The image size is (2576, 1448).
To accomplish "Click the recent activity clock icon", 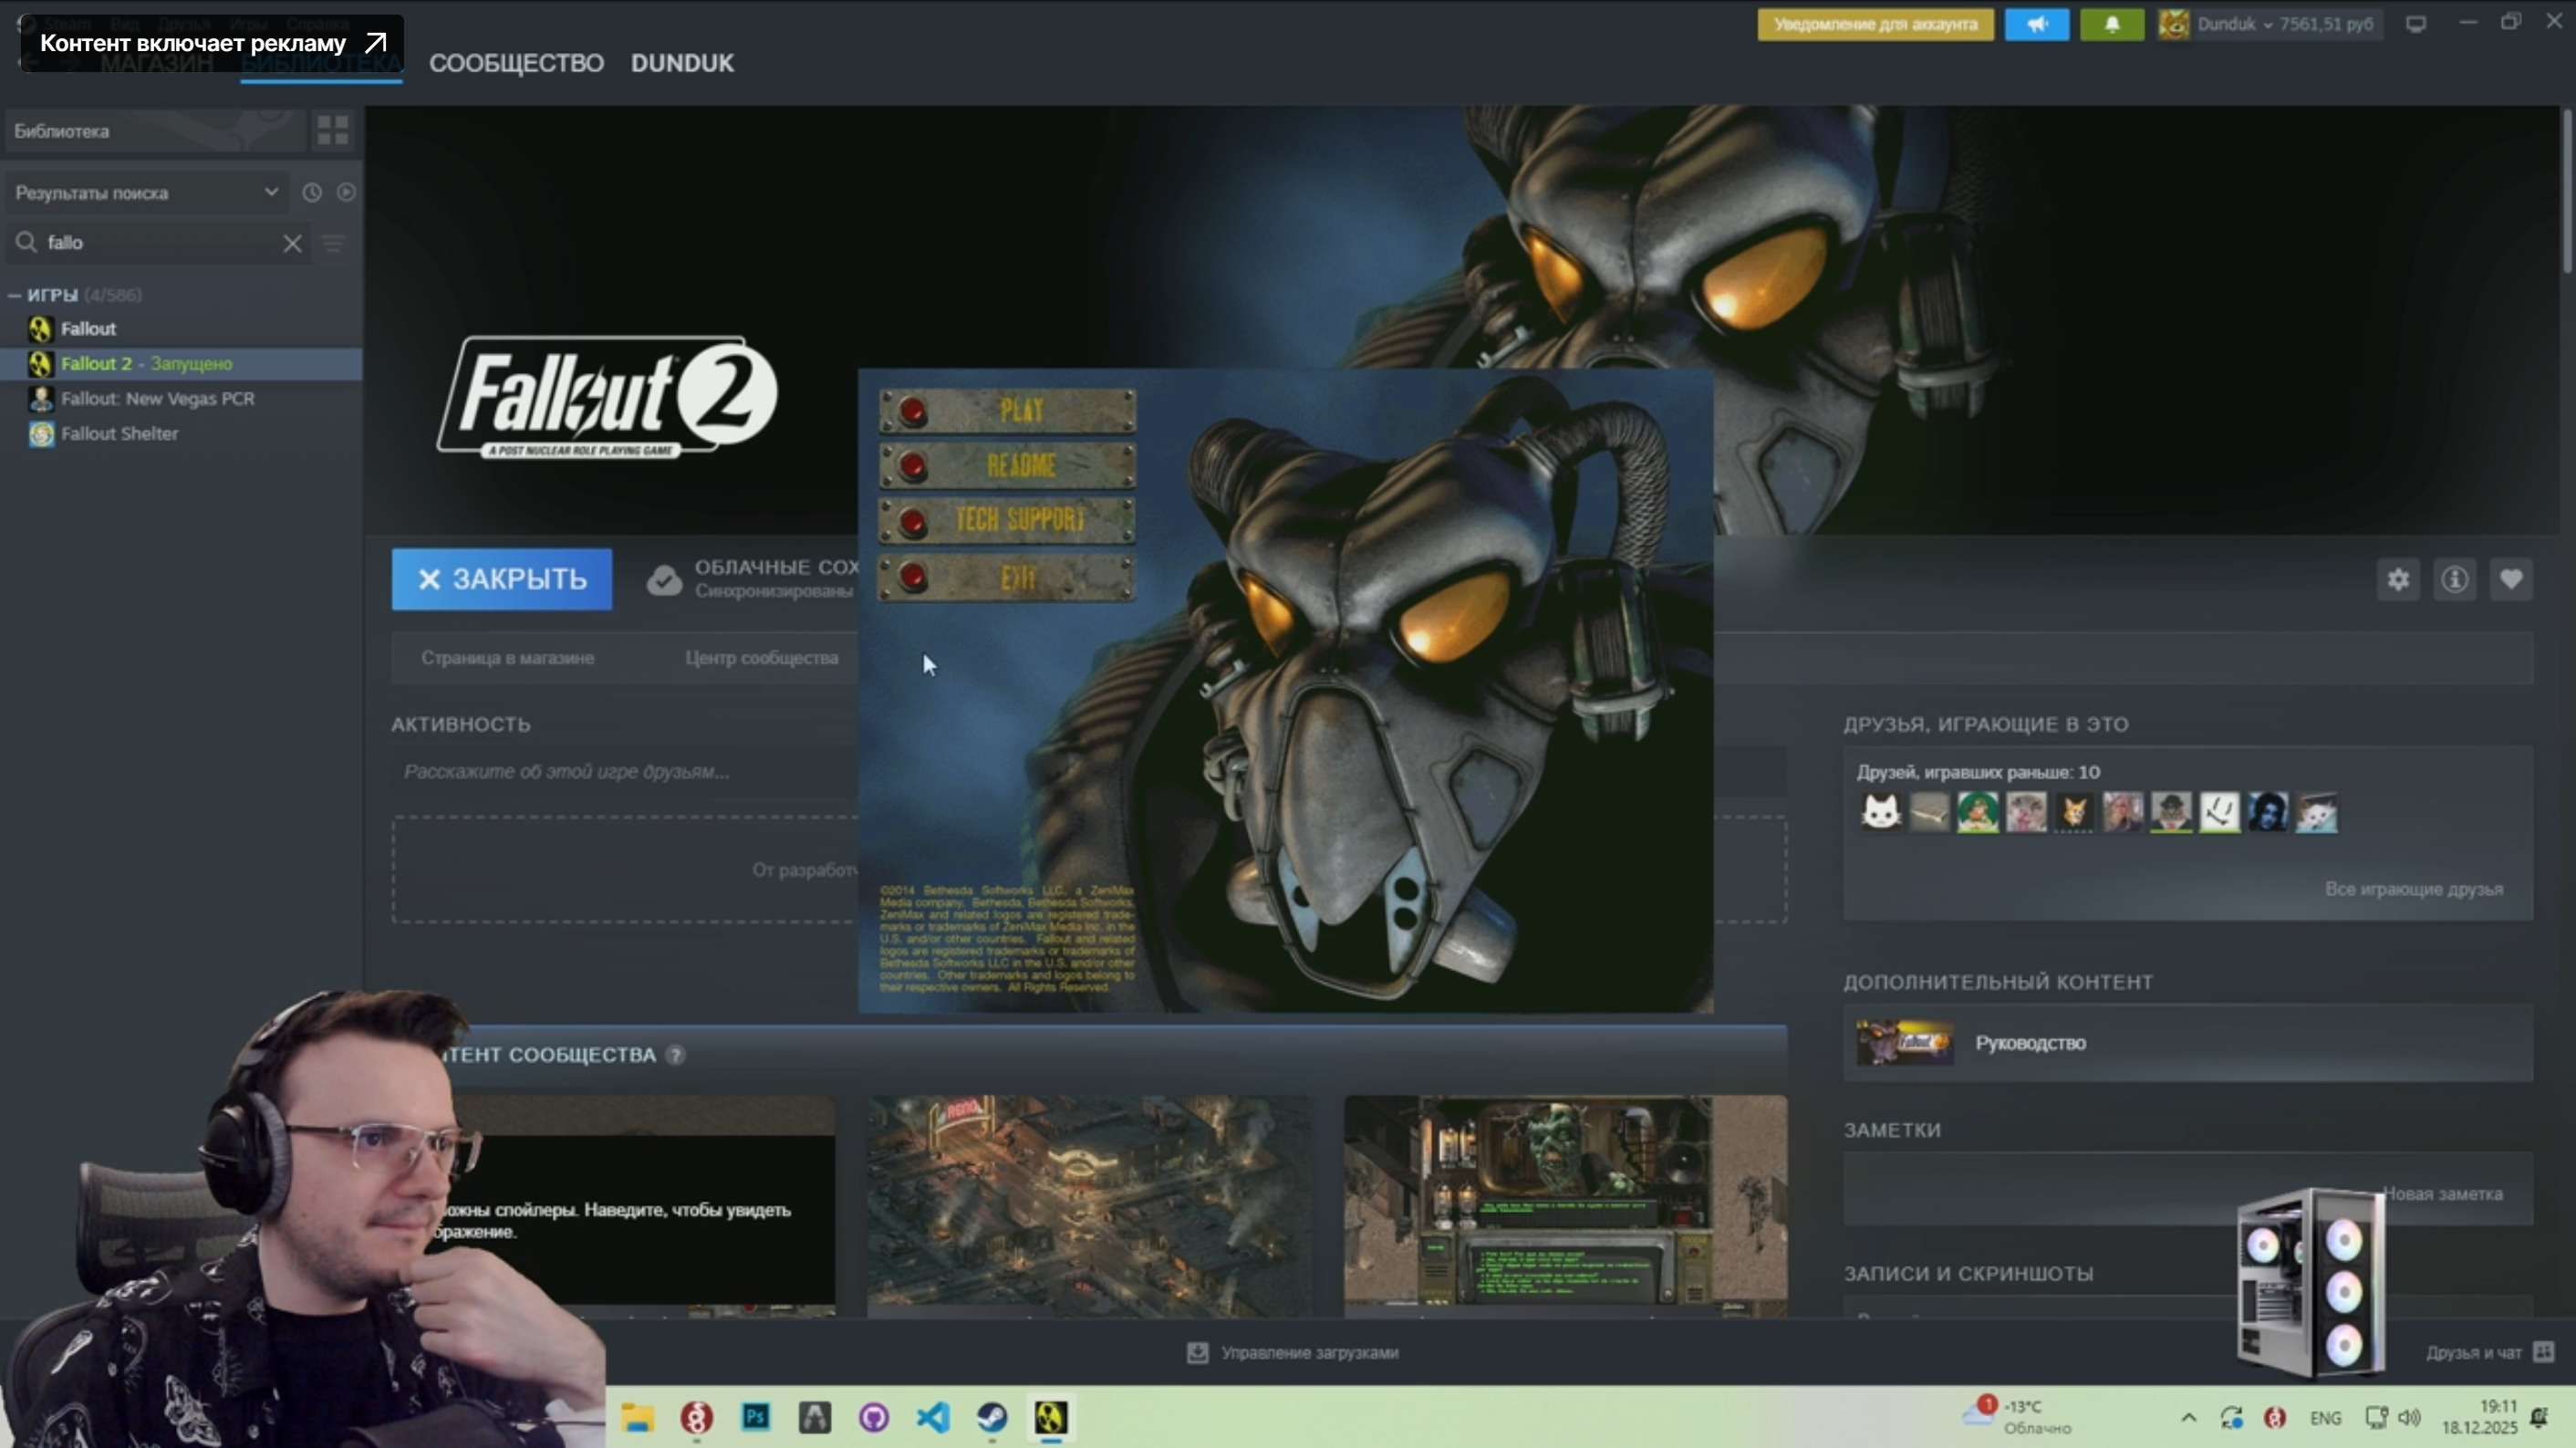I will (x=312, y=192).
